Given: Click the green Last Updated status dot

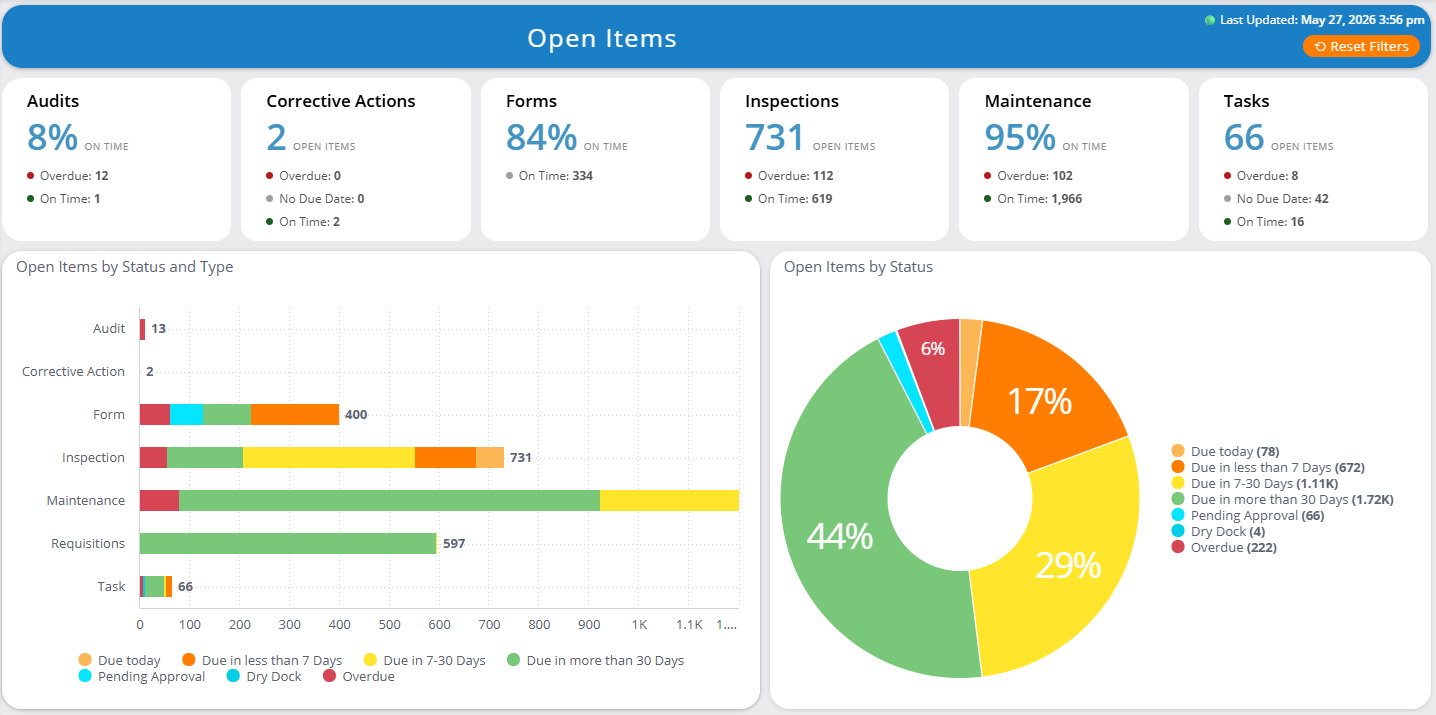Looking at the screenshot, I should point(1210,20).
